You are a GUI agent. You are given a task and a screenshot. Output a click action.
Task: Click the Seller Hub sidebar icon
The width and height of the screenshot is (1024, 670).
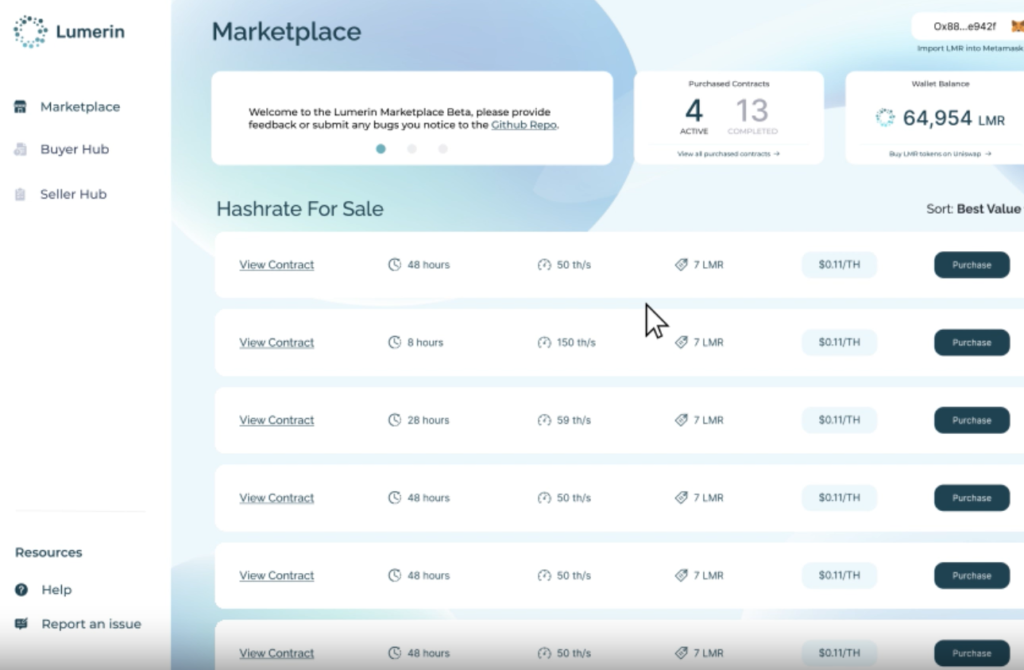[x=20, y=195]
